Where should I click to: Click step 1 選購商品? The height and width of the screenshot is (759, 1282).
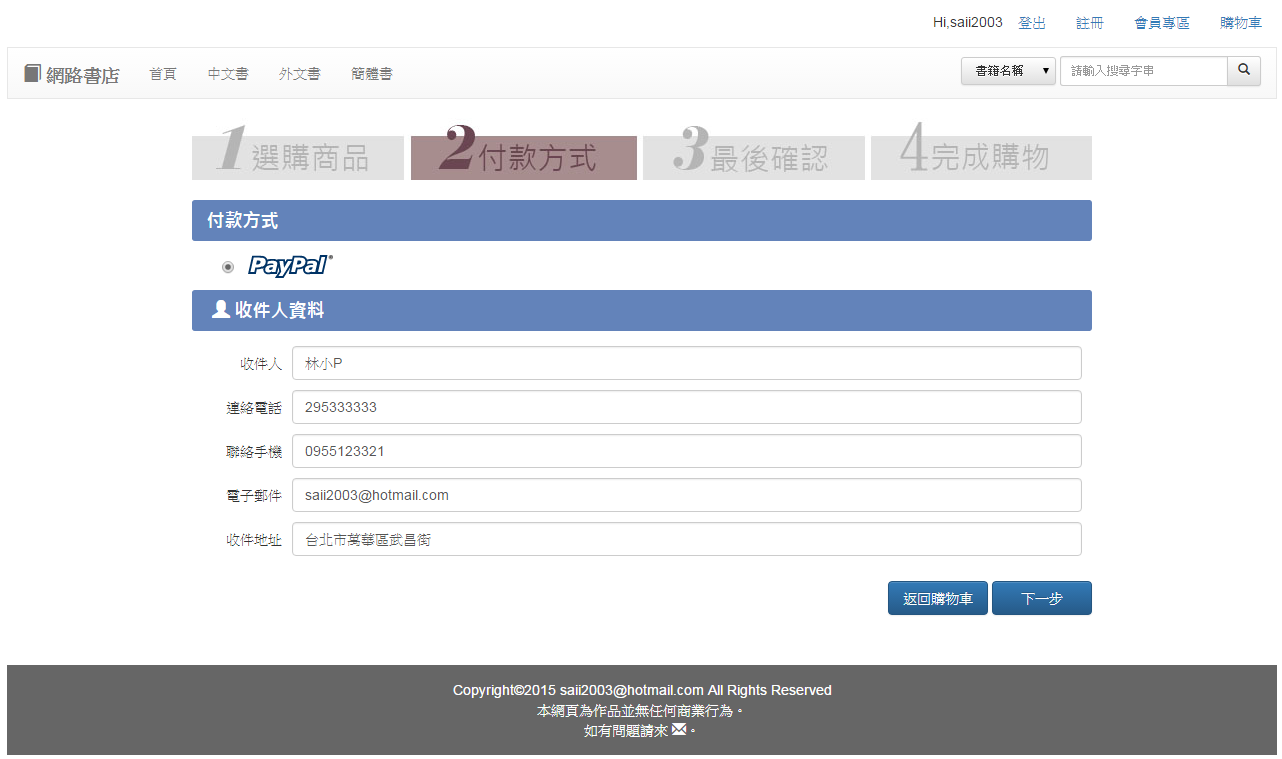click(x=298, y=151)
